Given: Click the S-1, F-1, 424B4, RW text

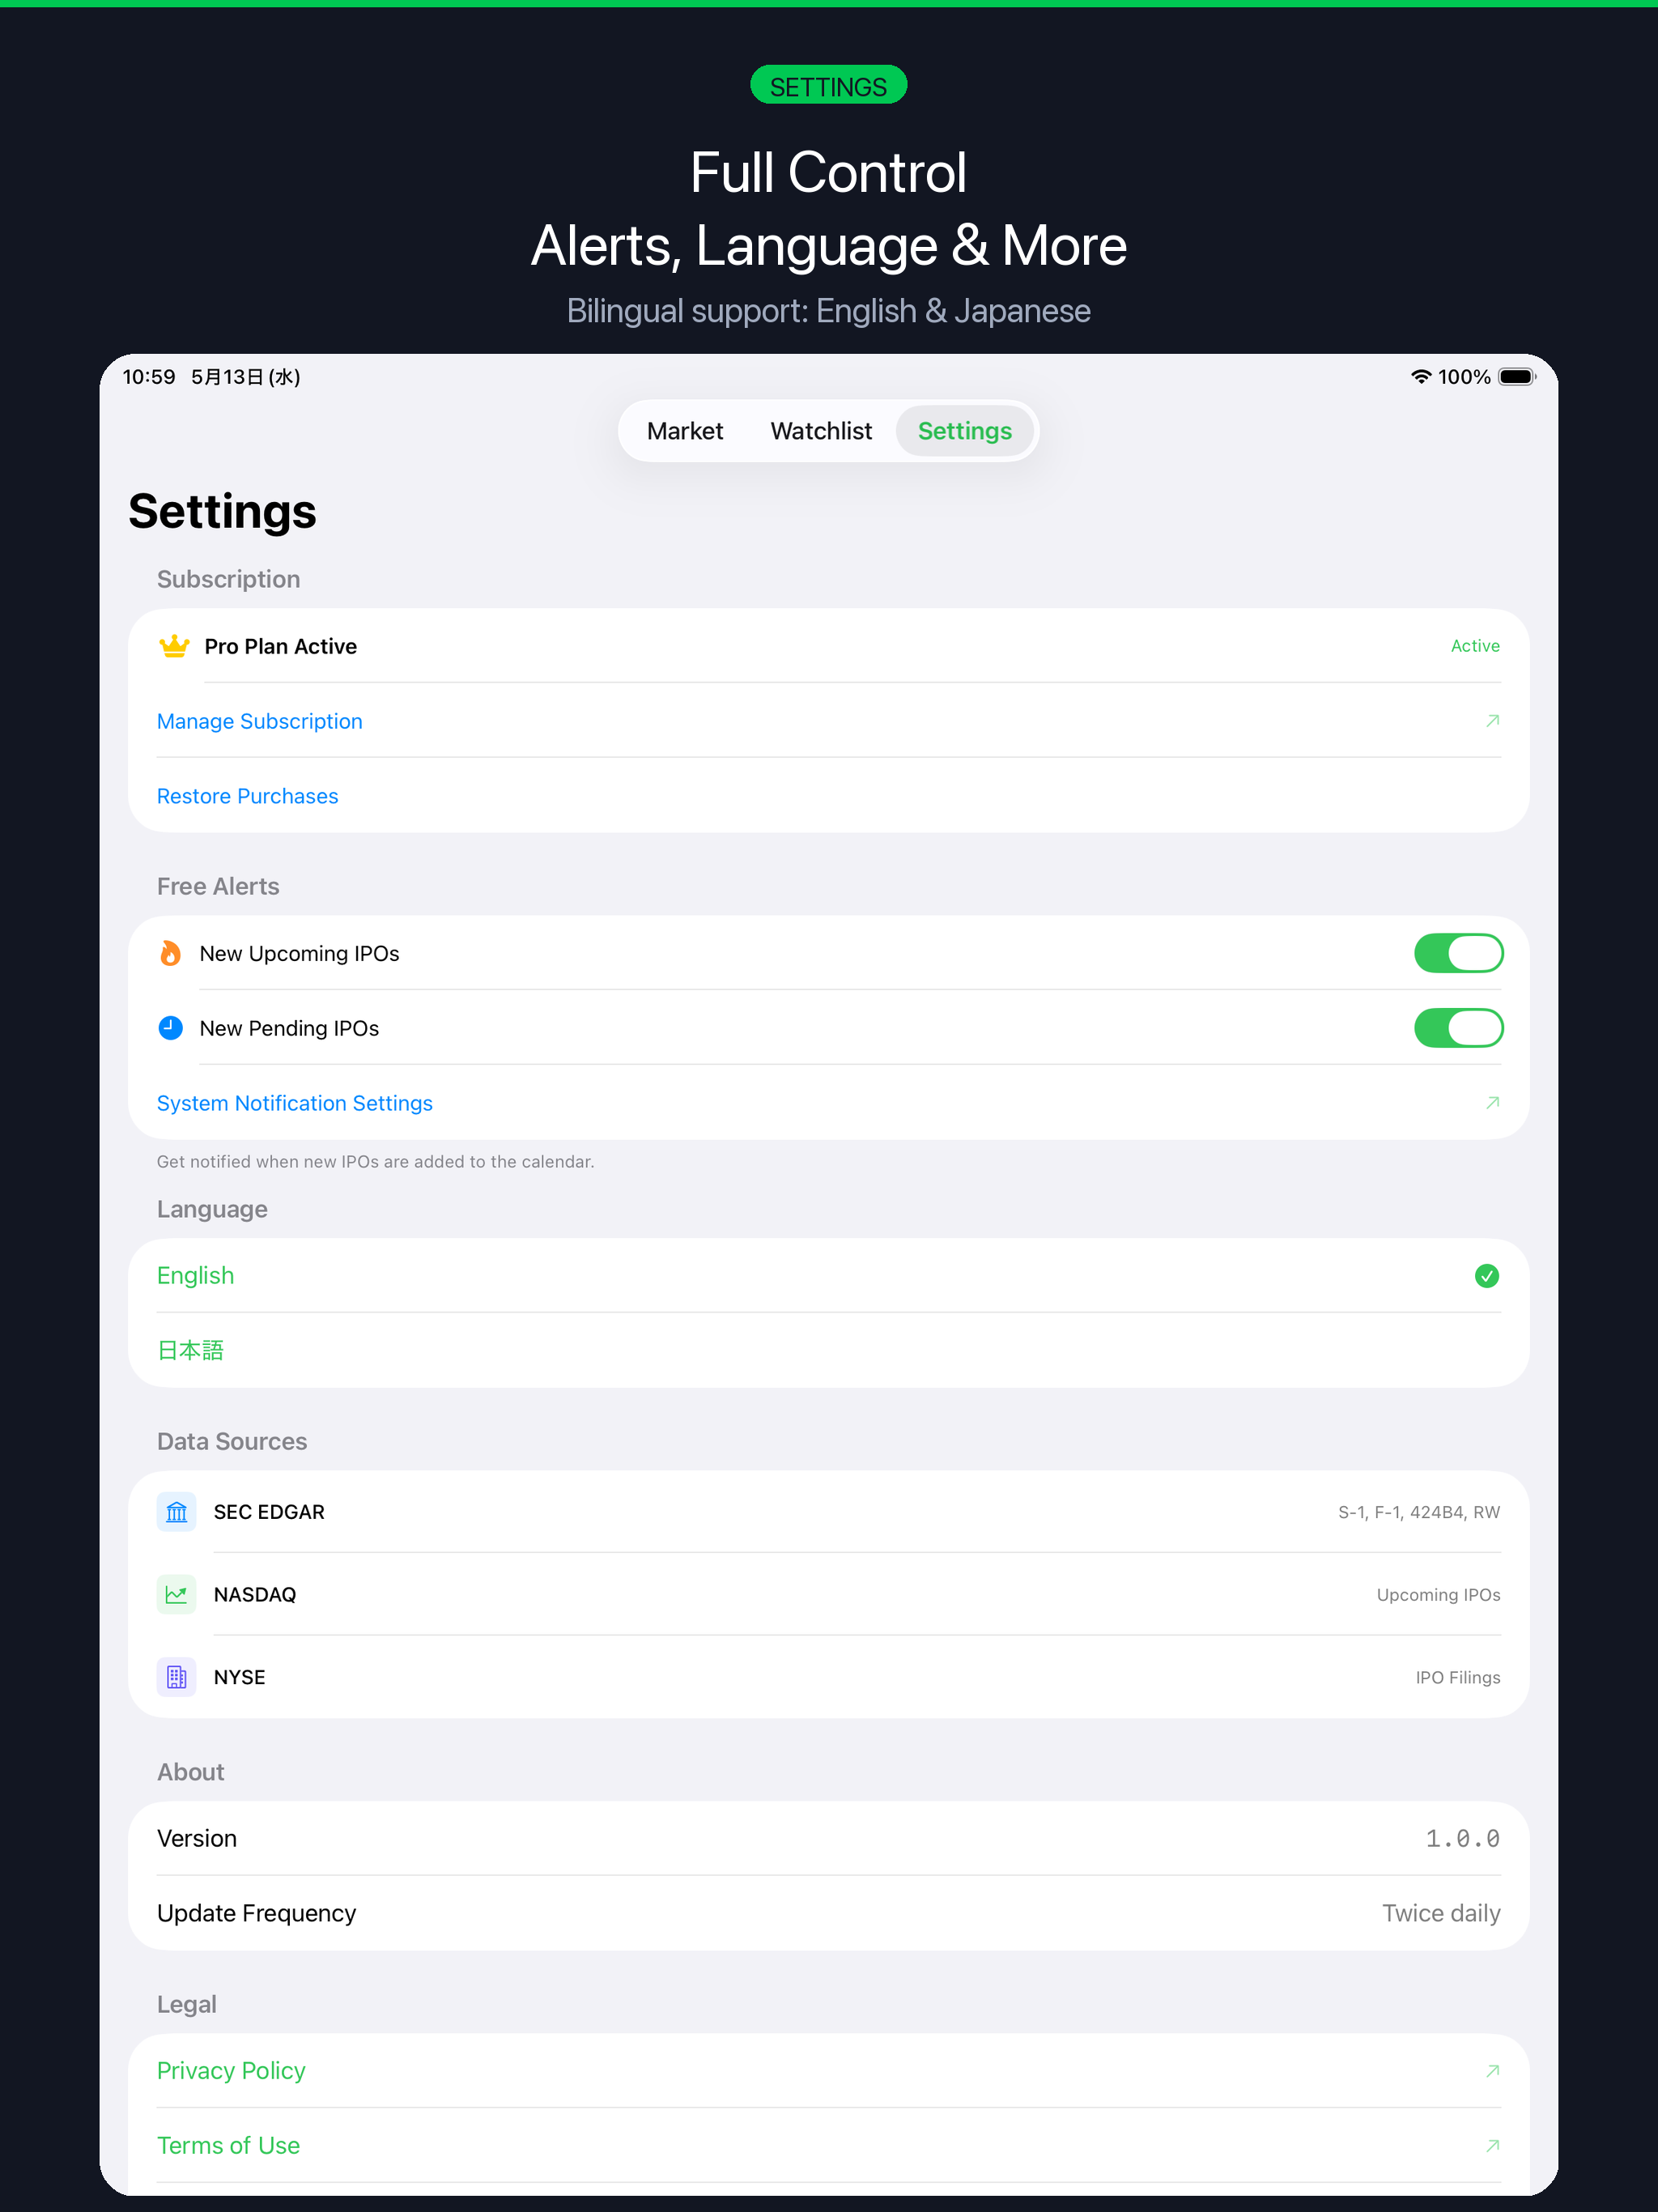Looking at the screenshot, I should pyautogui.click(x=1419, y=1512).
